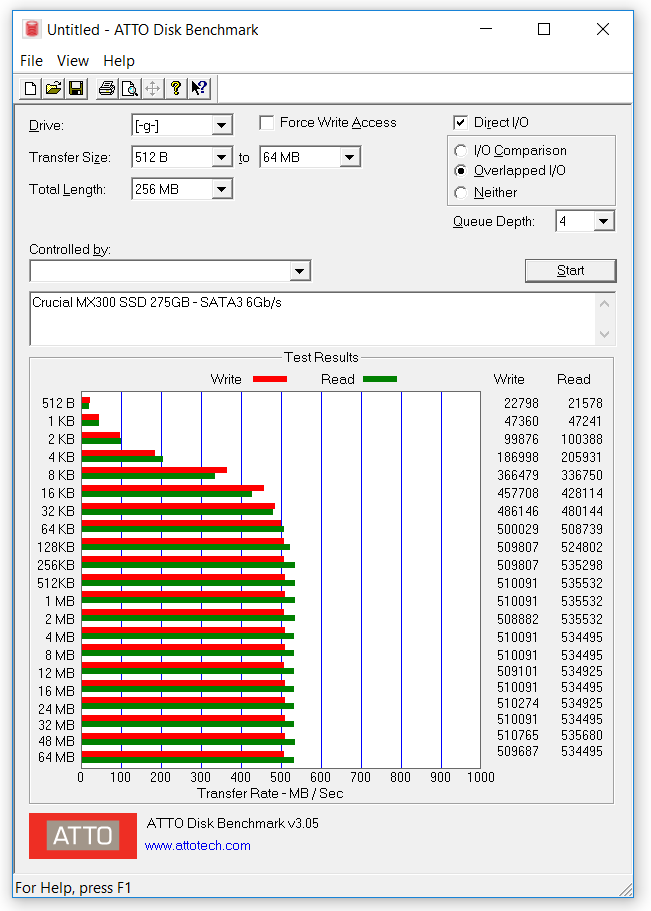Click the Write column header
Screen dimensions: 651x911
509,379
